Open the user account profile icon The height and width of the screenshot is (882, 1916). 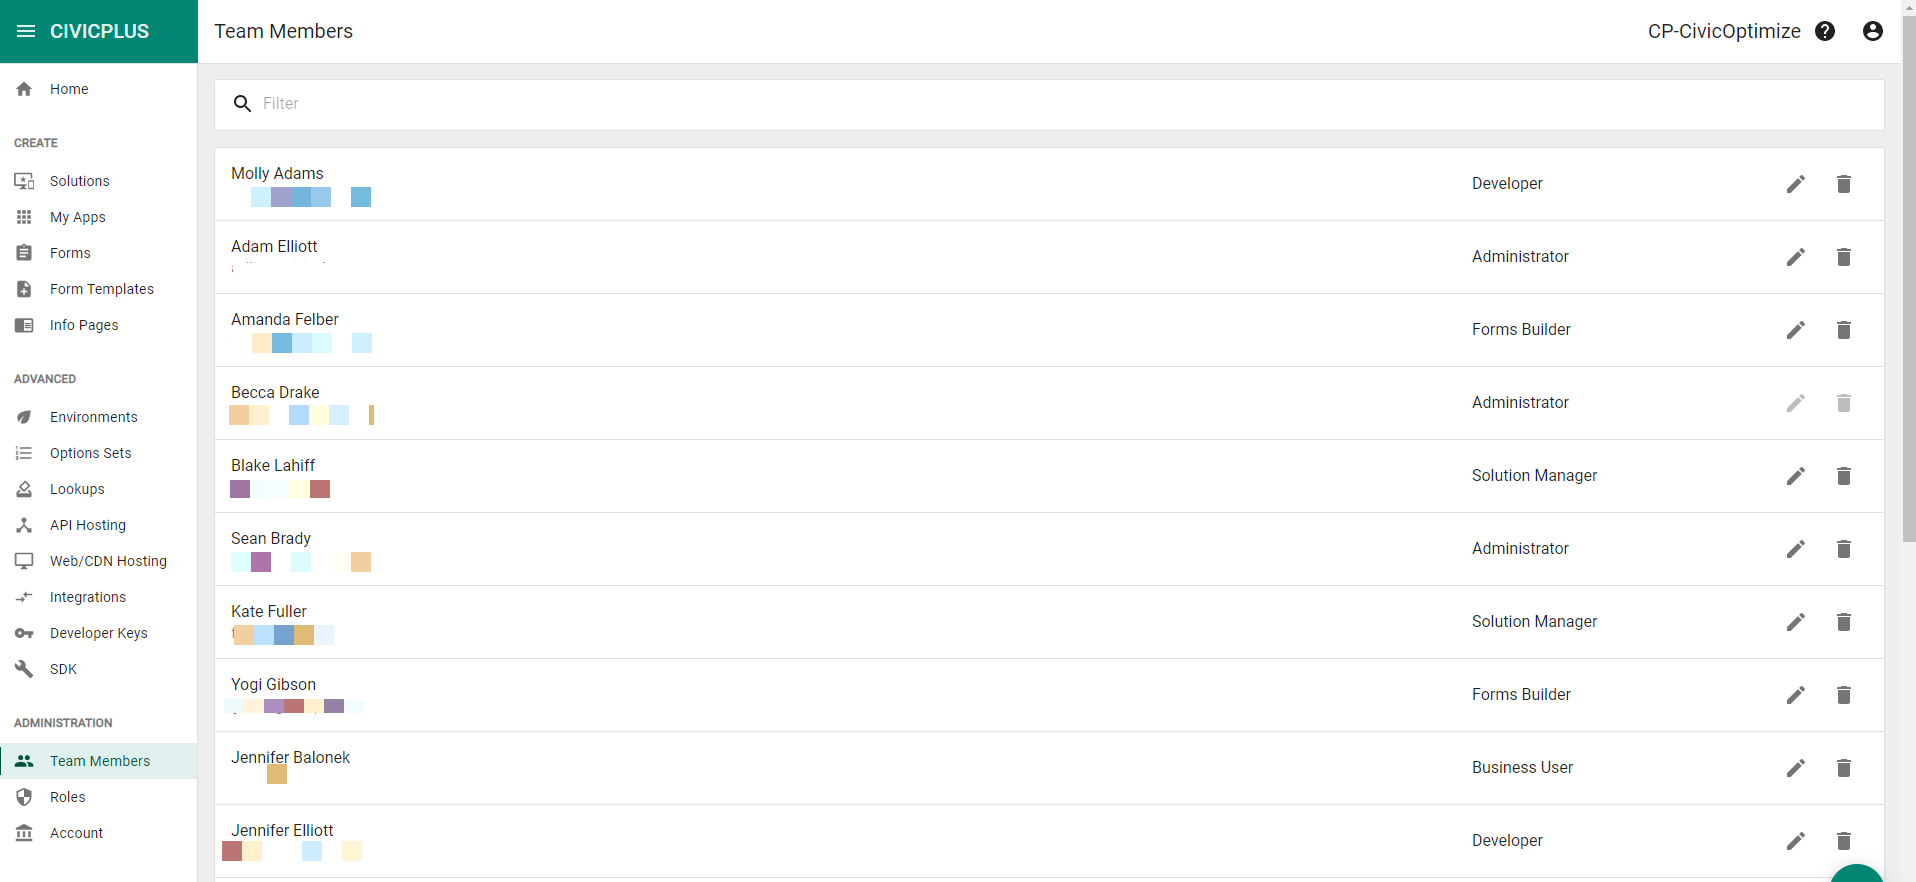(1873, 31)
